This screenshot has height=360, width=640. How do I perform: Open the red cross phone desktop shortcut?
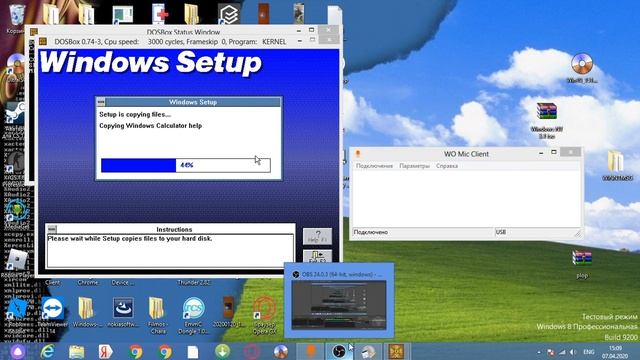(x=160, y=13)
